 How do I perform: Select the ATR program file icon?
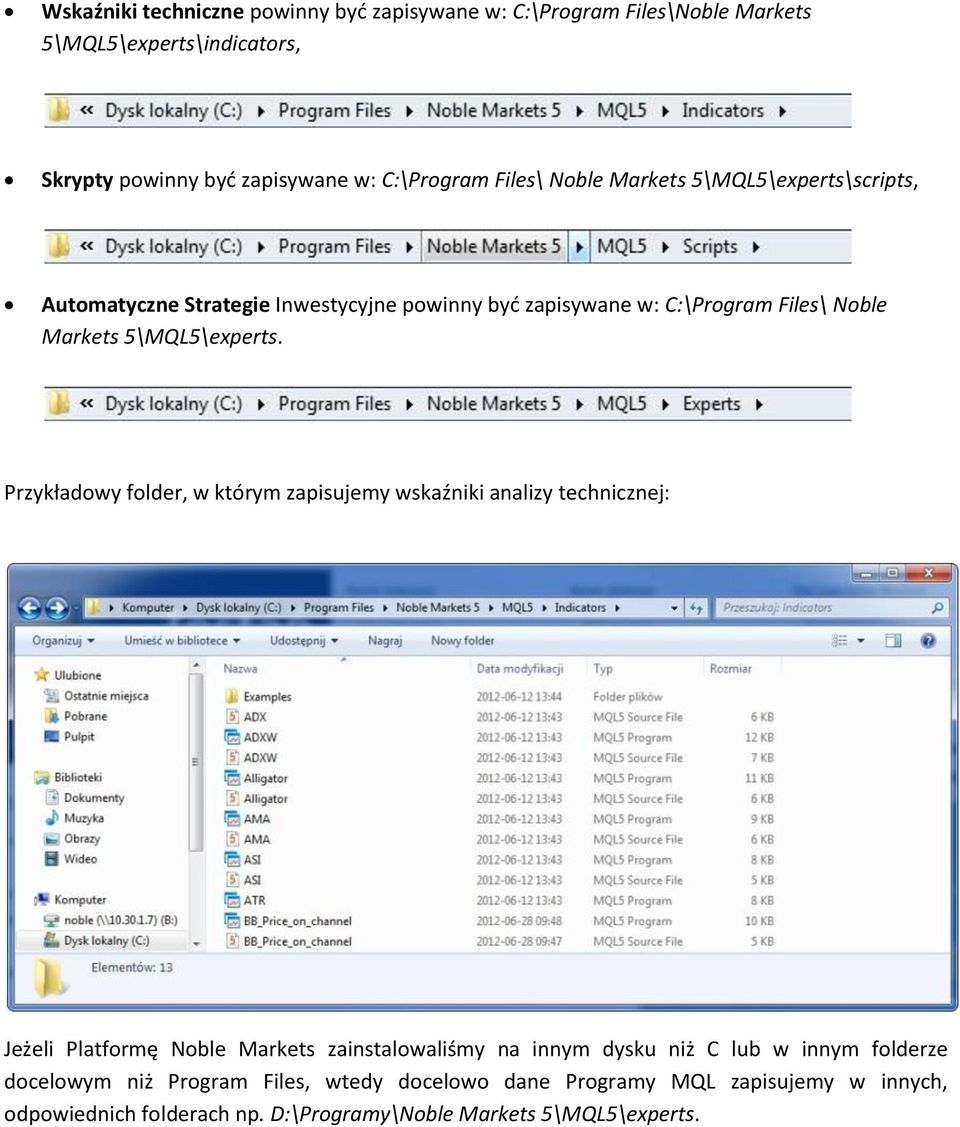point(231,900)
